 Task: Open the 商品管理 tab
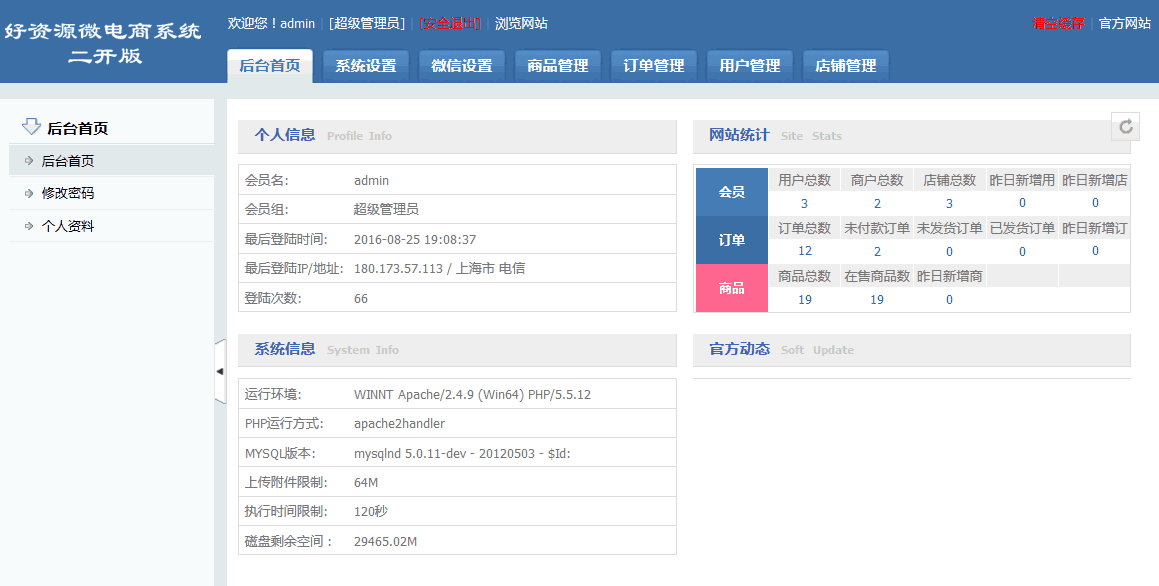(558, 66)
